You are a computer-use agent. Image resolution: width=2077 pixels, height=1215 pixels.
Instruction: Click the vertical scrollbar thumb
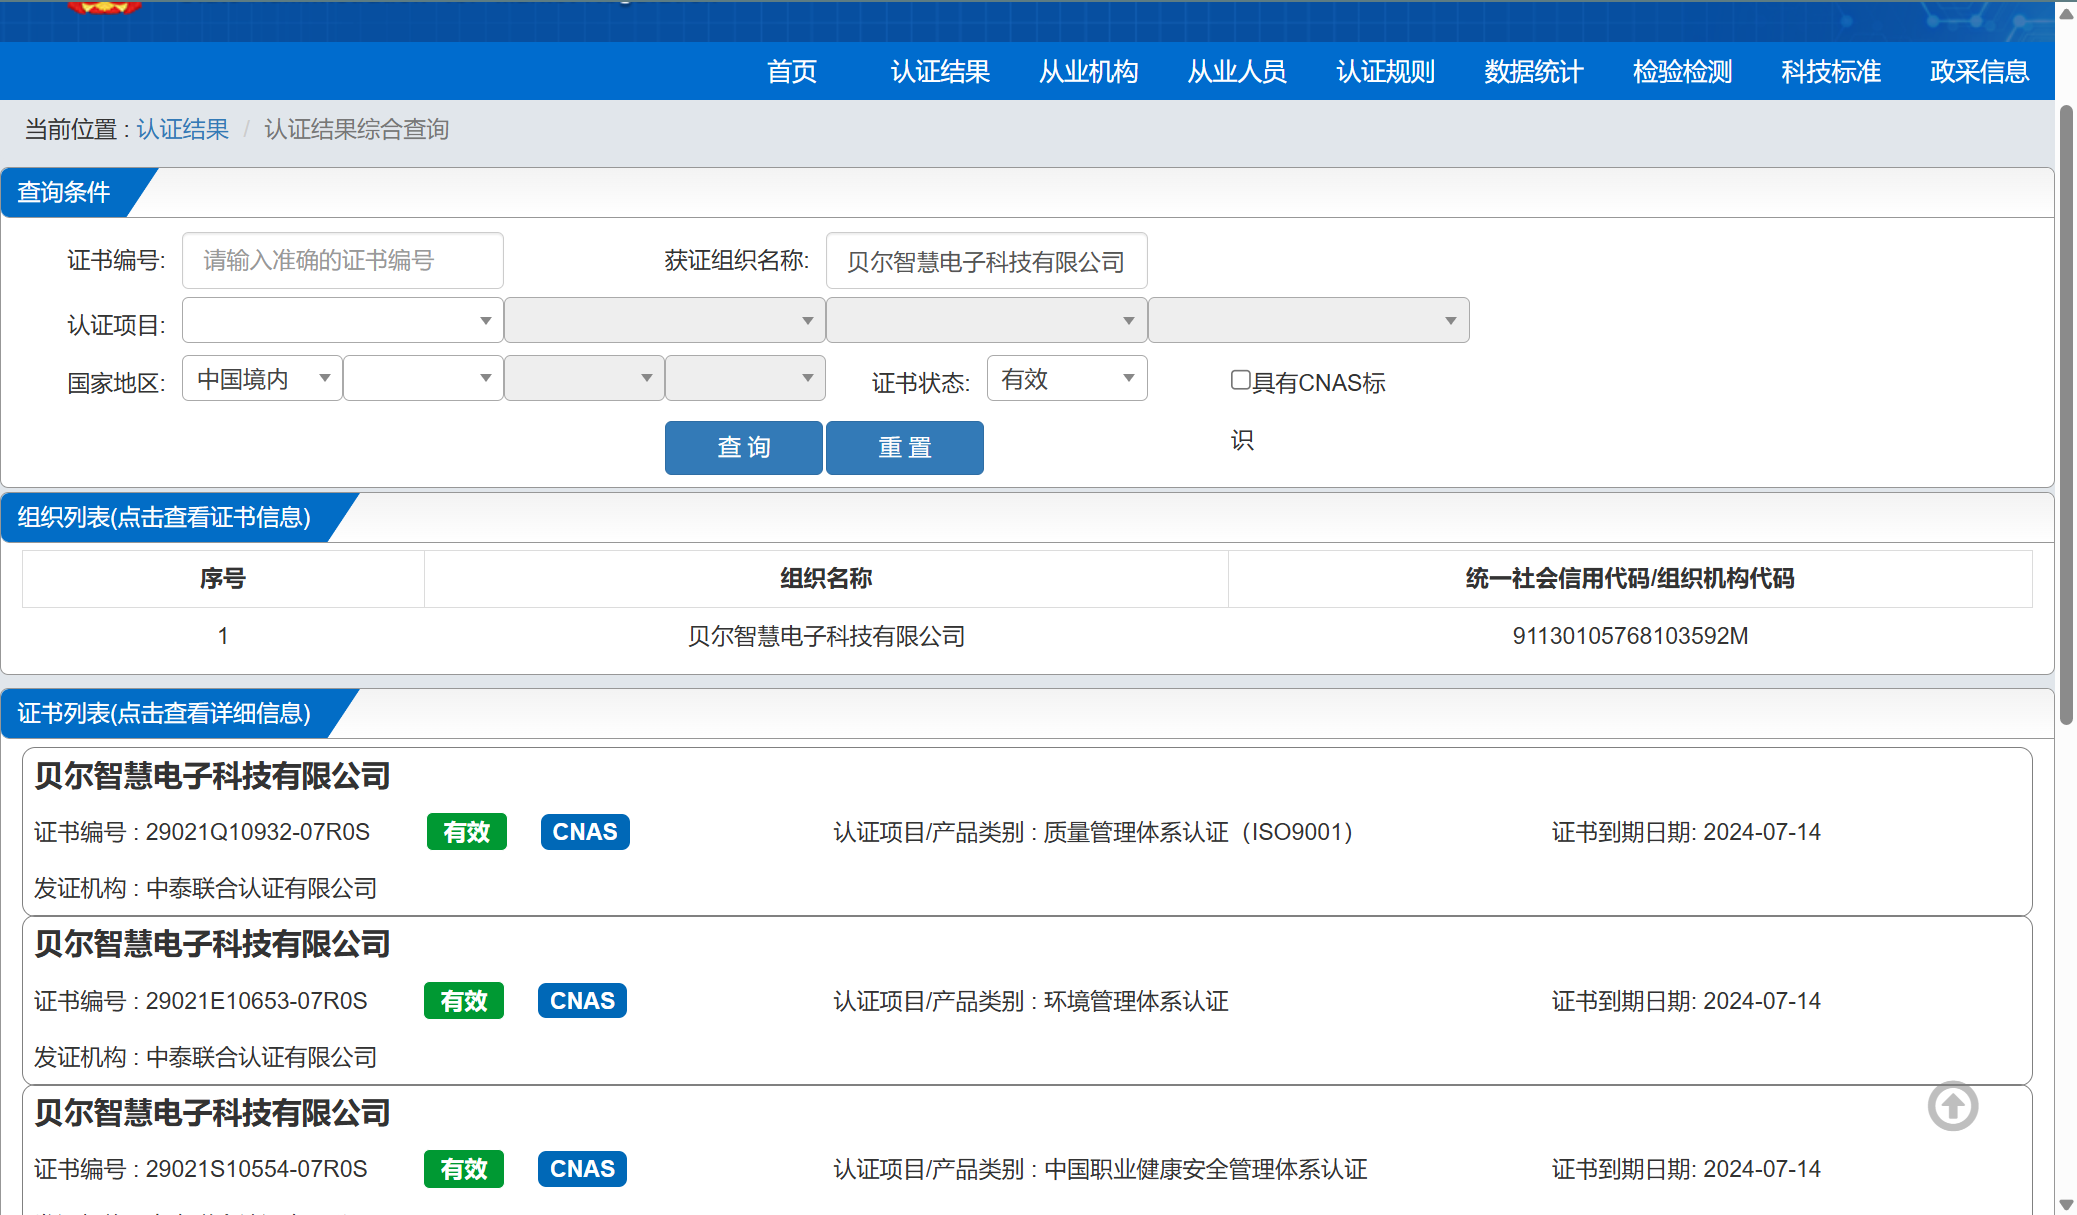click(2066, 415)
